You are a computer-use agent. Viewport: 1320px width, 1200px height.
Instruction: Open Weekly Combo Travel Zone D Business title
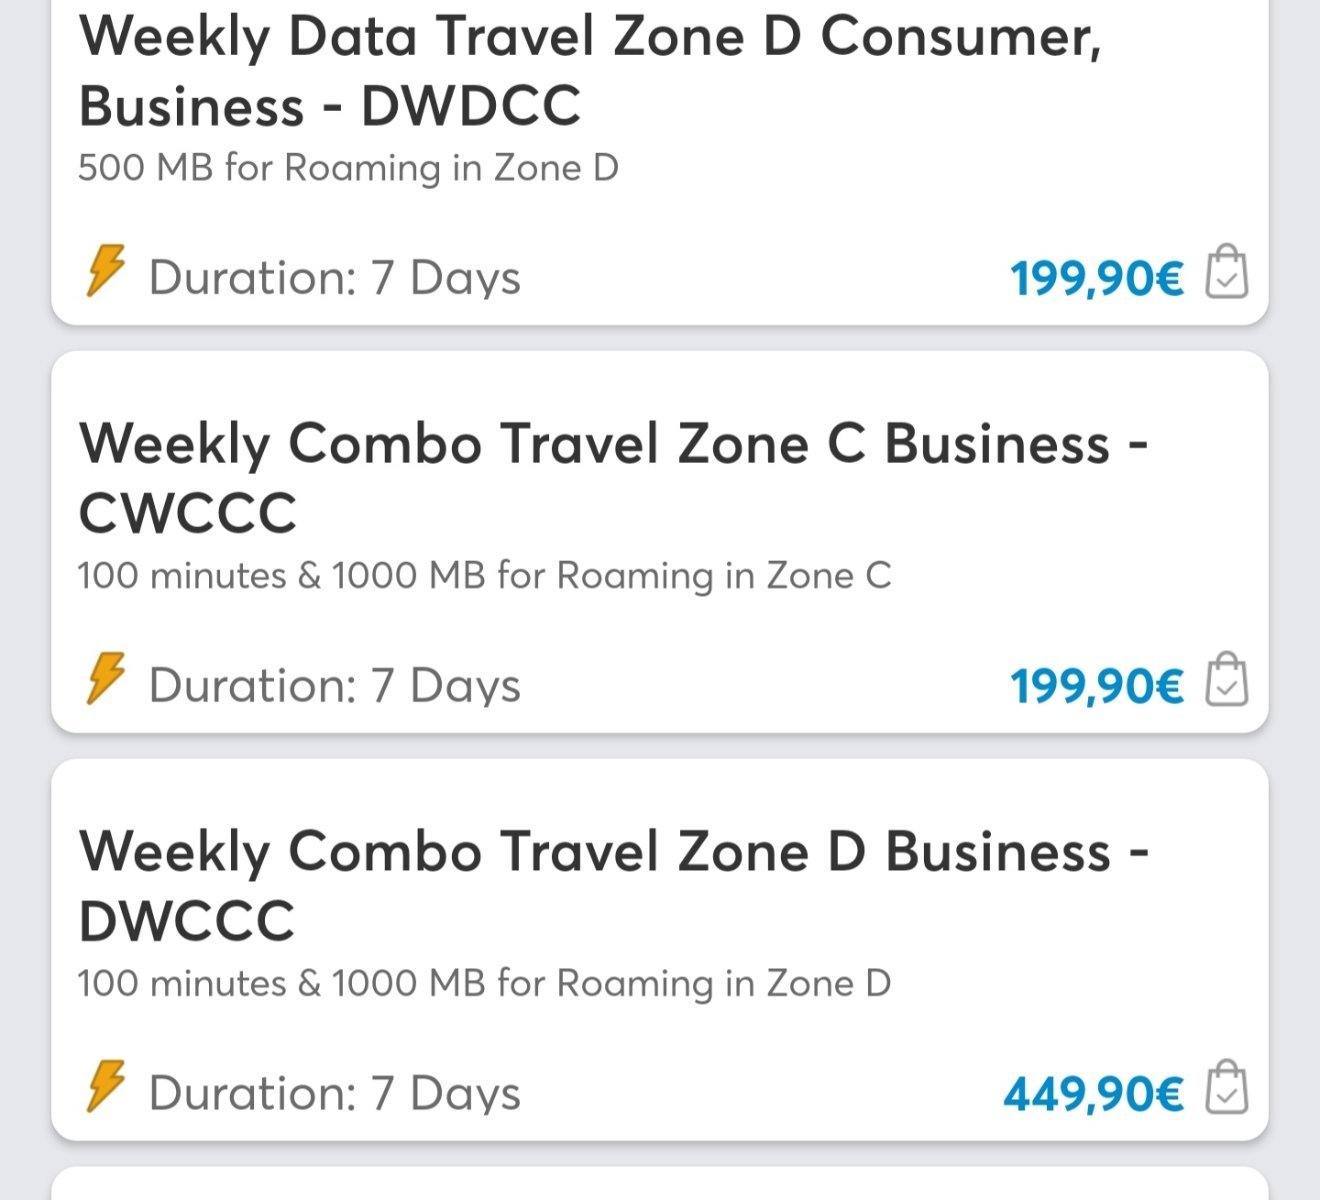612,854
